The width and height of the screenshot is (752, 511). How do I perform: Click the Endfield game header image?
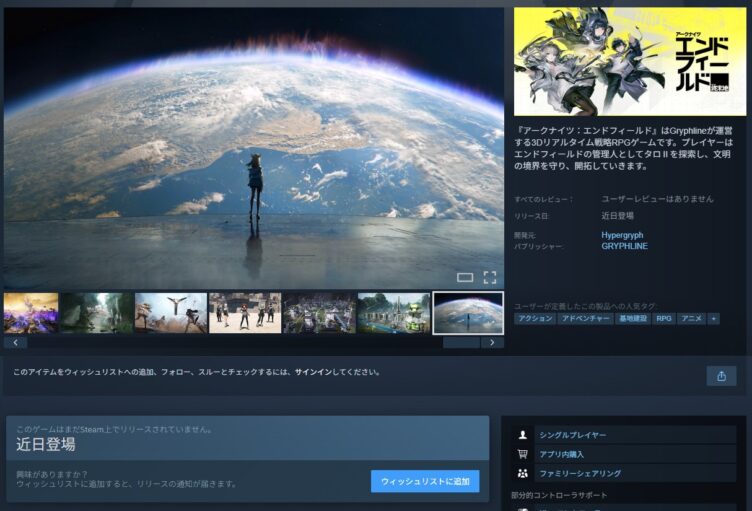(x=630, y=61)
